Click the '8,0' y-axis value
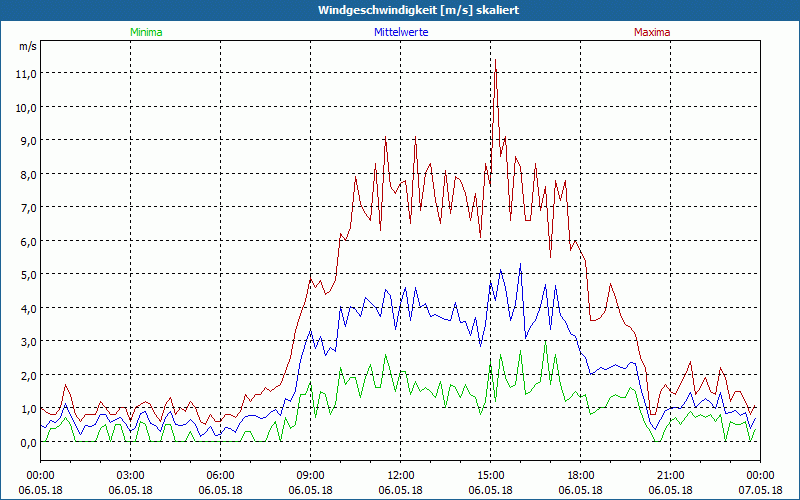This screenshot has height=500, width=800. click(x=29, y=174)
